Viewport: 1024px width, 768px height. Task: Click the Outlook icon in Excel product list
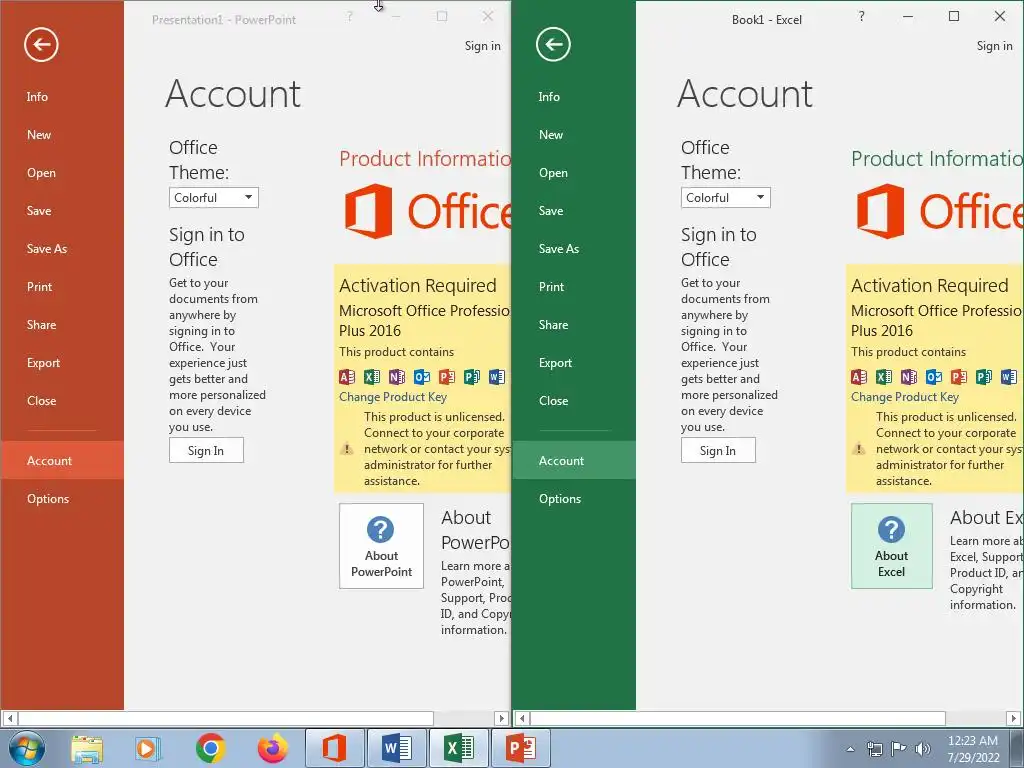click(934, 377)
